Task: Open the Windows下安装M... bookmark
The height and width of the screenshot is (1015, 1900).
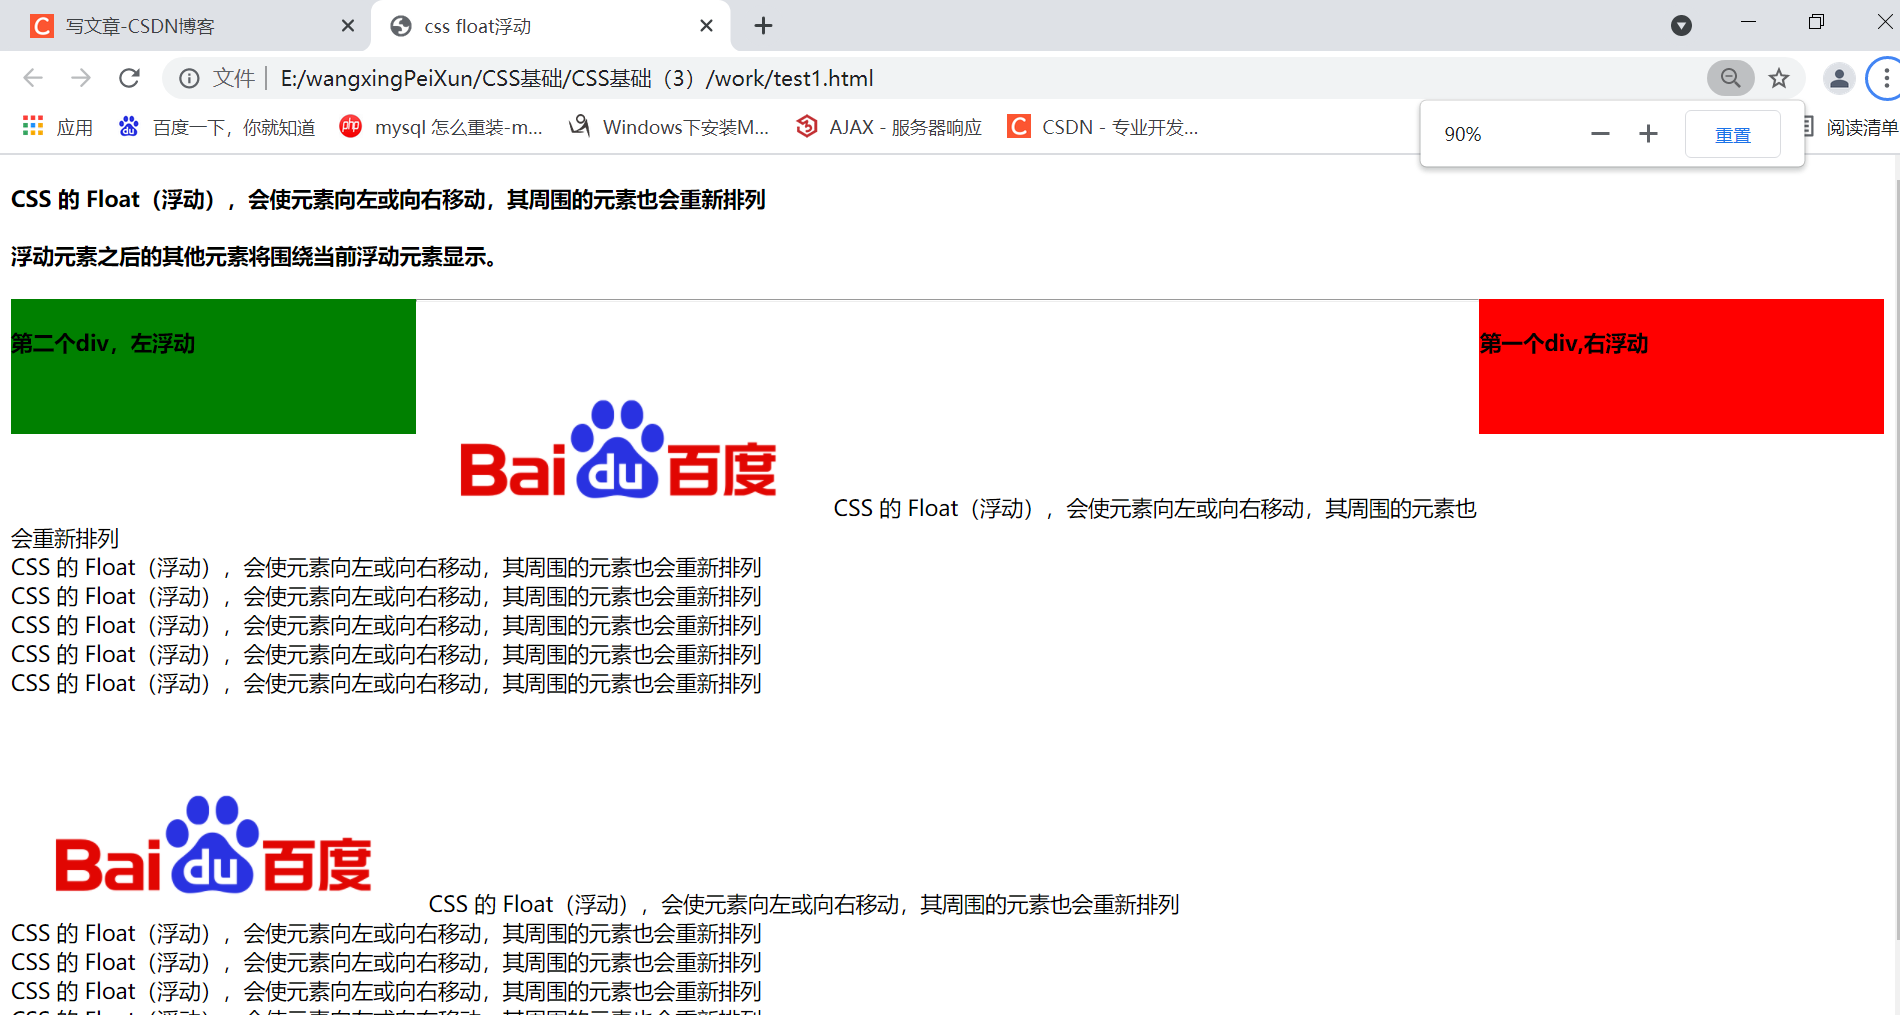Action: coord(669,127)
